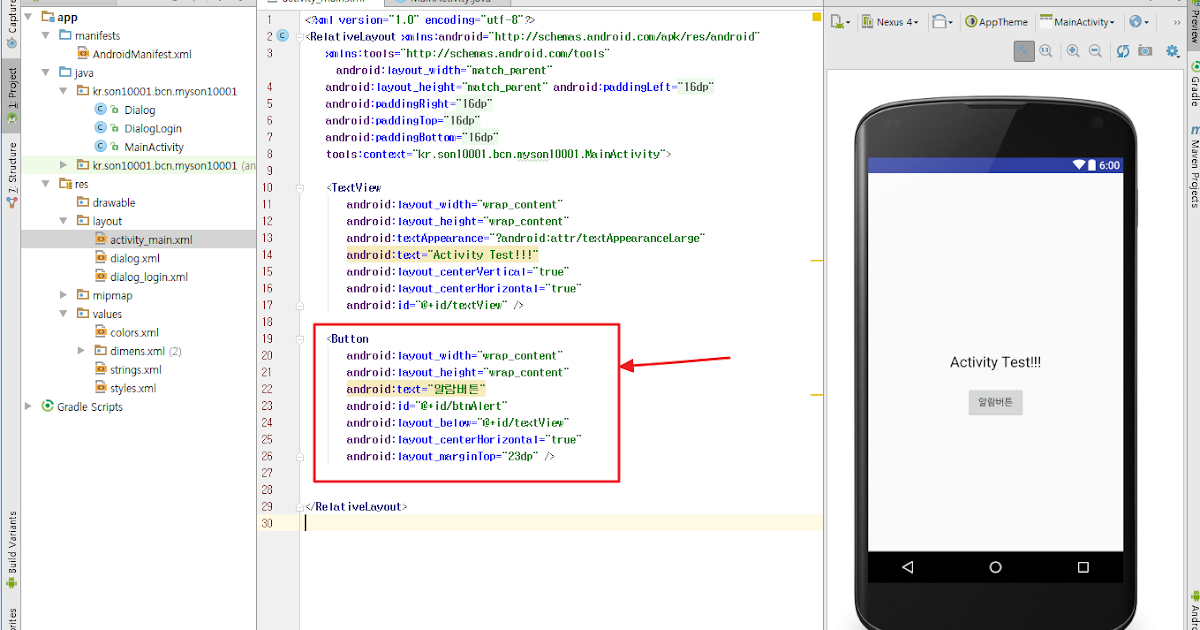Click the class gutter icon on line 2
The height and width of the screenshot is (630, 1200).
[283, 36]
